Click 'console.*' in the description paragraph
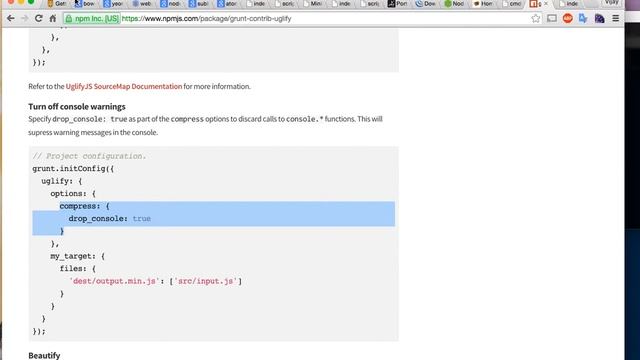Screen dimensions: 640x360 [304, 119]
